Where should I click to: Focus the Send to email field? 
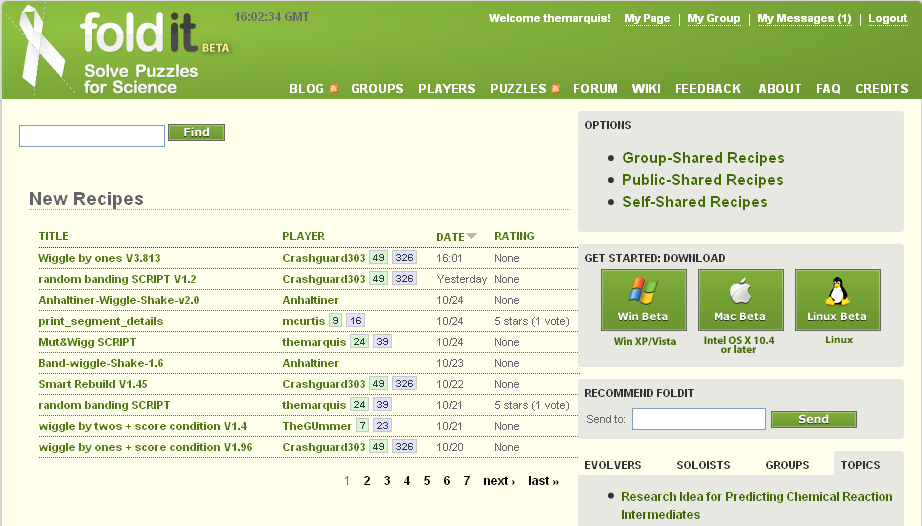pyautogui.click(x=699, y=419)
